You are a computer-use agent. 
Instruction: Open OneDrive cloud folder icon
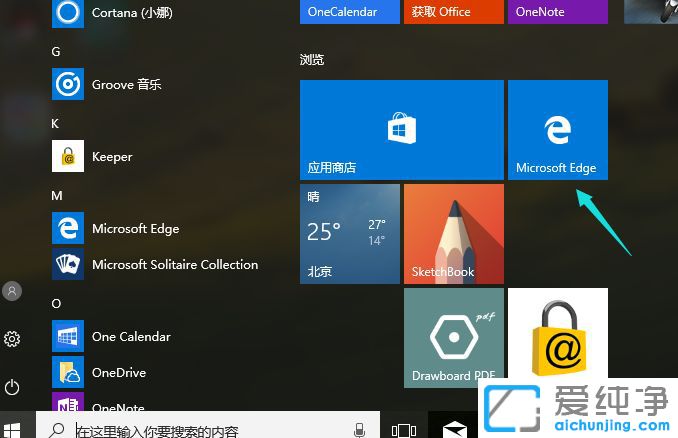(68, 372)
